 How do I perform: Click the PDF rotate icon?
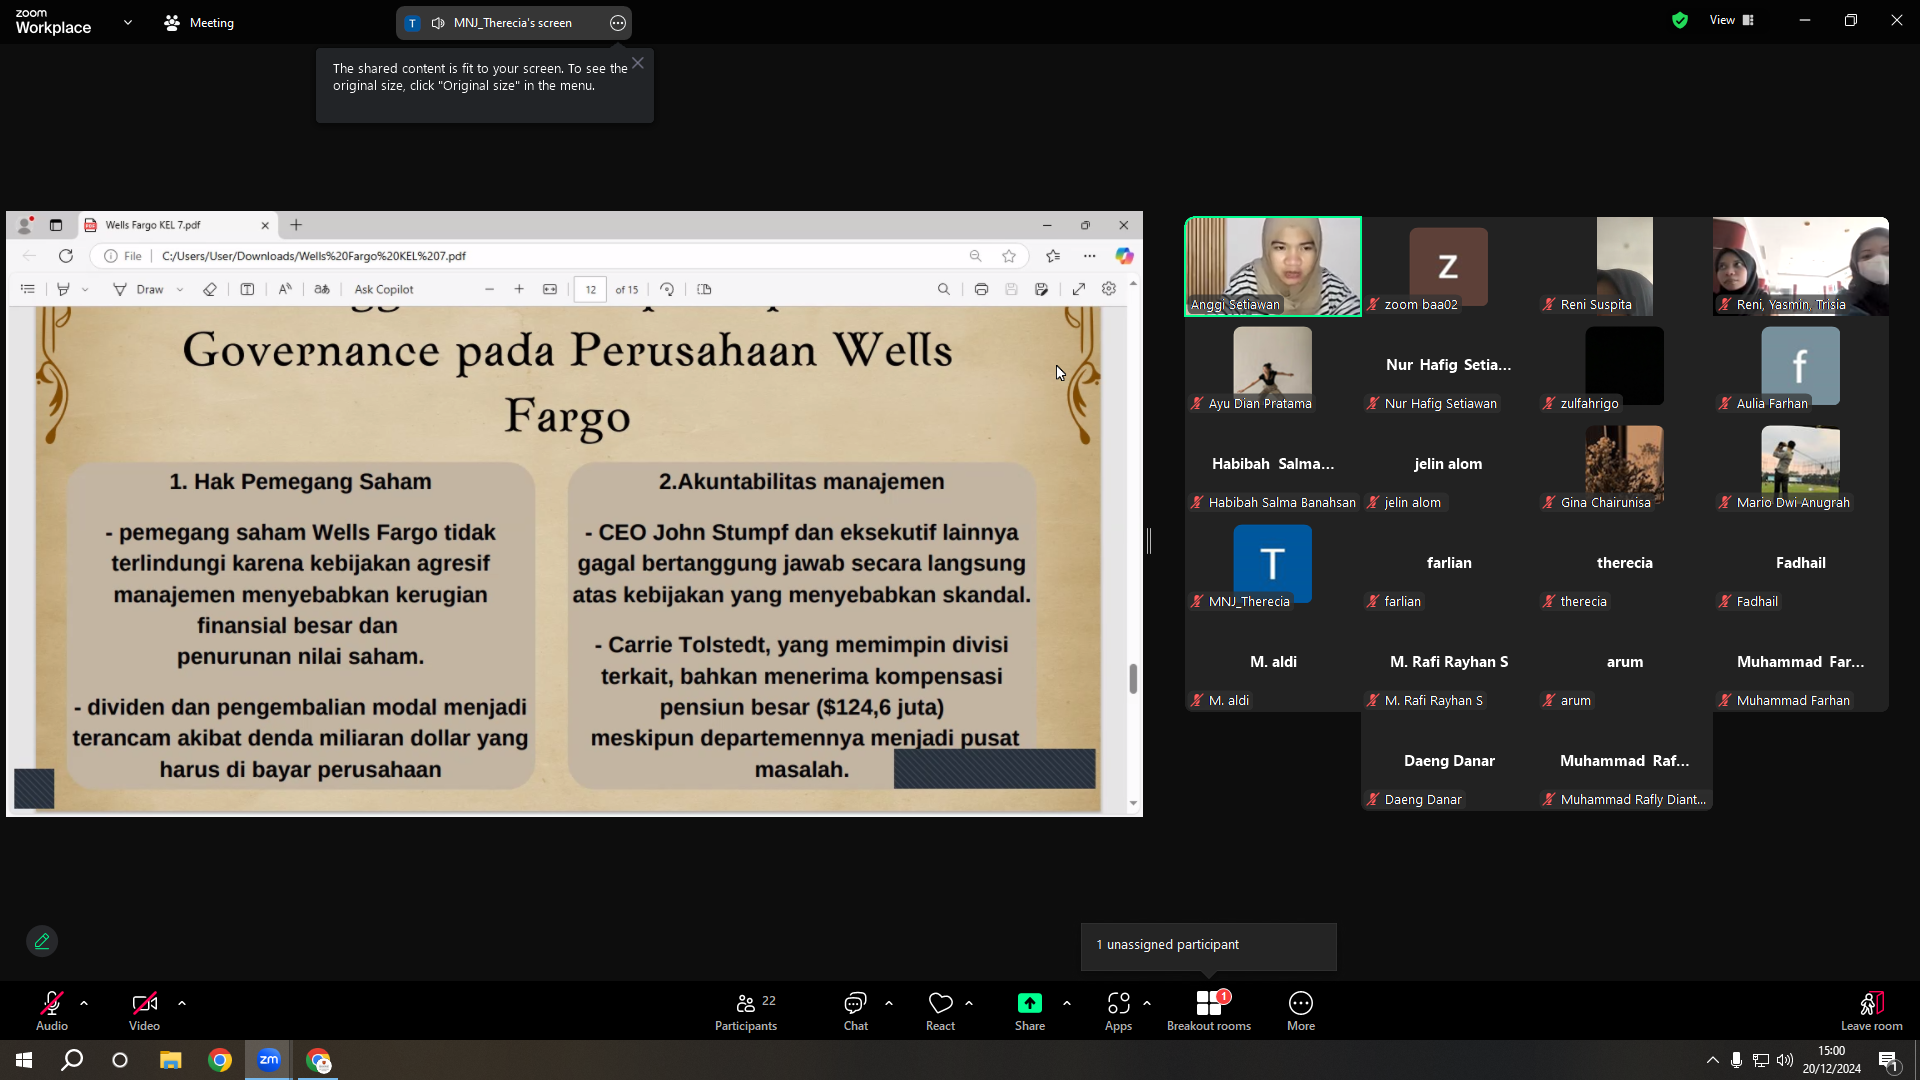pos(667,289)
